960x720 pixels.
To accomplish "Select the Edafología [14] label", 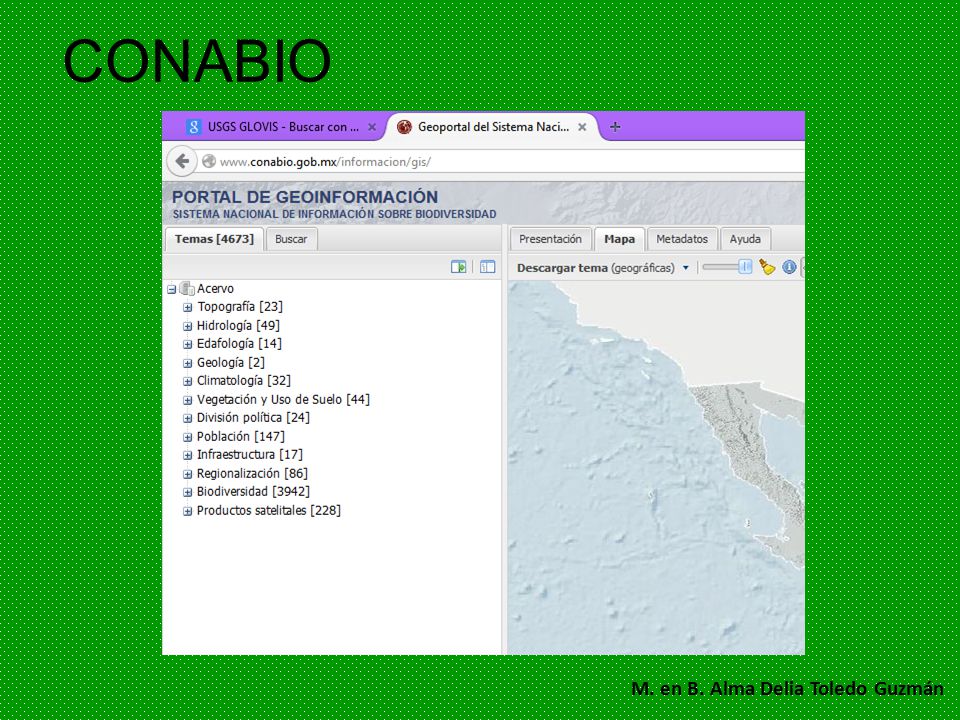I will [239, 343].
